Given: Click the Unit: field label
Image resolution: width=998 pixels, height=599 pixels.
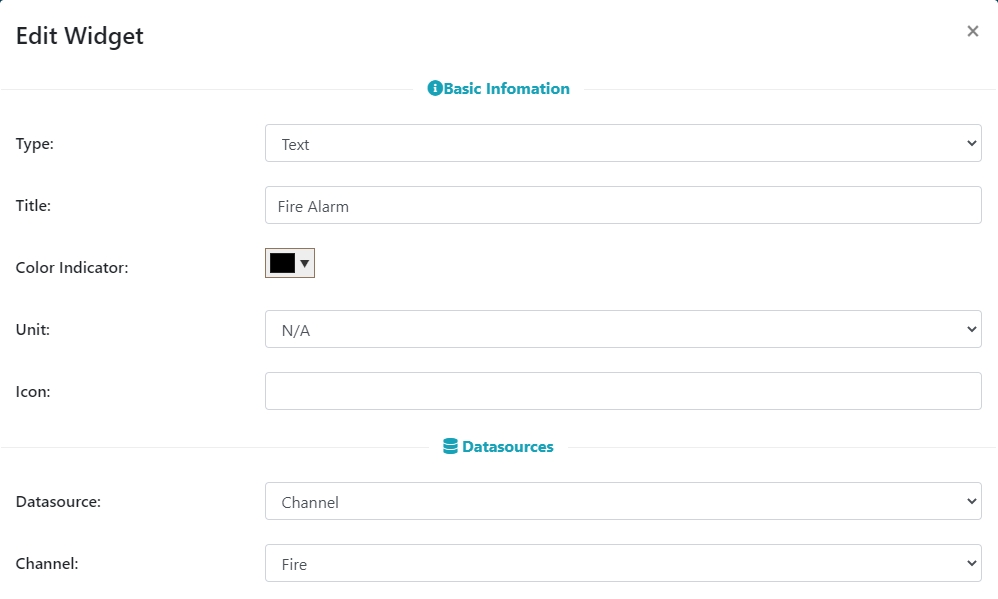Looking at the screenshot, I should [x=33, y=330].
